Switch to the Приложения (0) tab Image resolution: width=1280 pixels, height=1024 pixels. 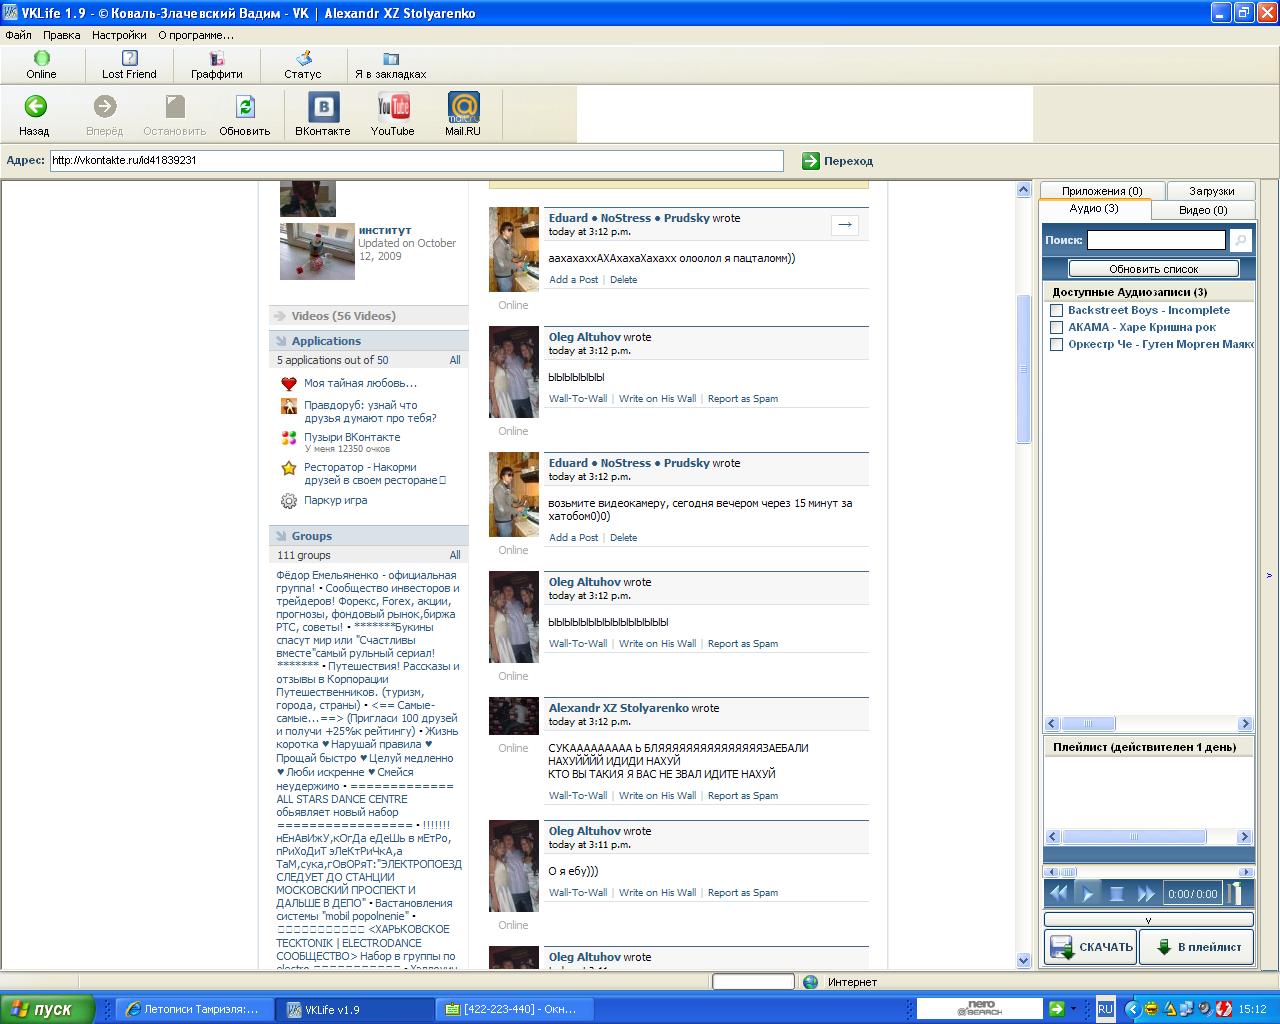click(x=1102, y=191)
